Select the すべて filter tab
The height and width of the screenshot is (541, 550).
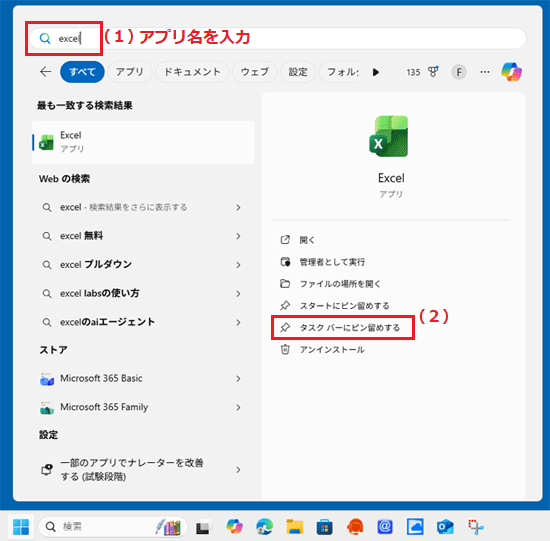coord(82,72)
